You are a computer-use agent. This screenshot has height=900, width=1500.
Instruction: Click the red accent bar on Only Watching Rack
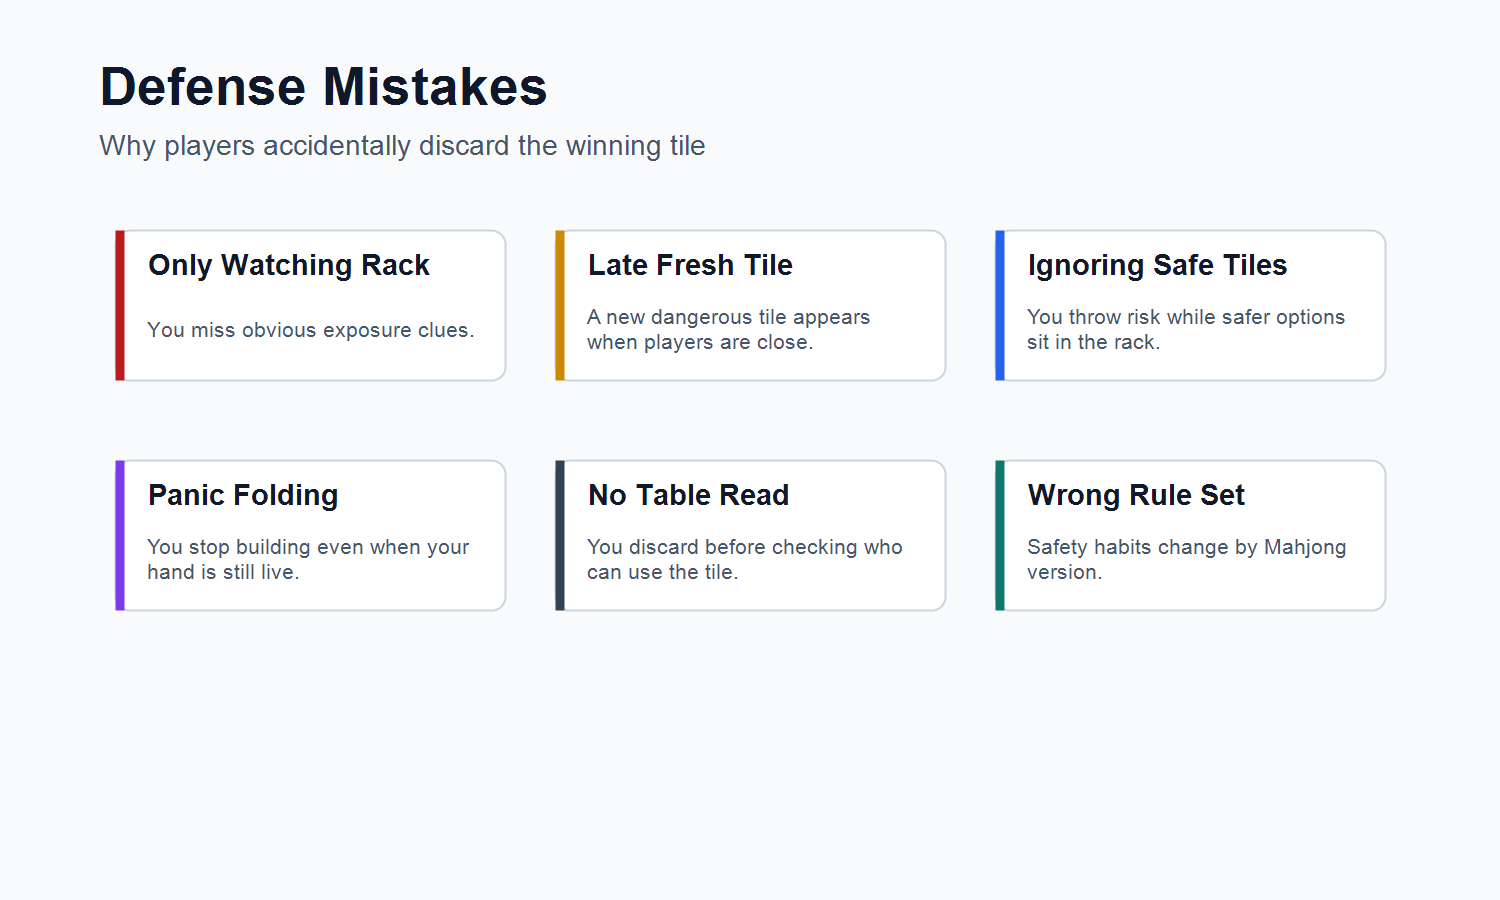pos(120,305)
